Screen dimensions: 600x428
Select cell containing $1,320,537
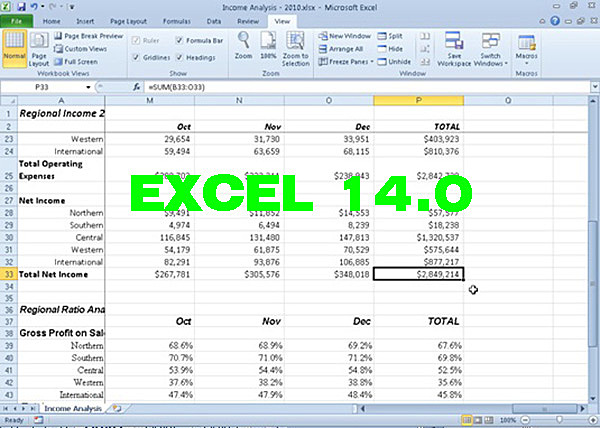coord(419,238)
